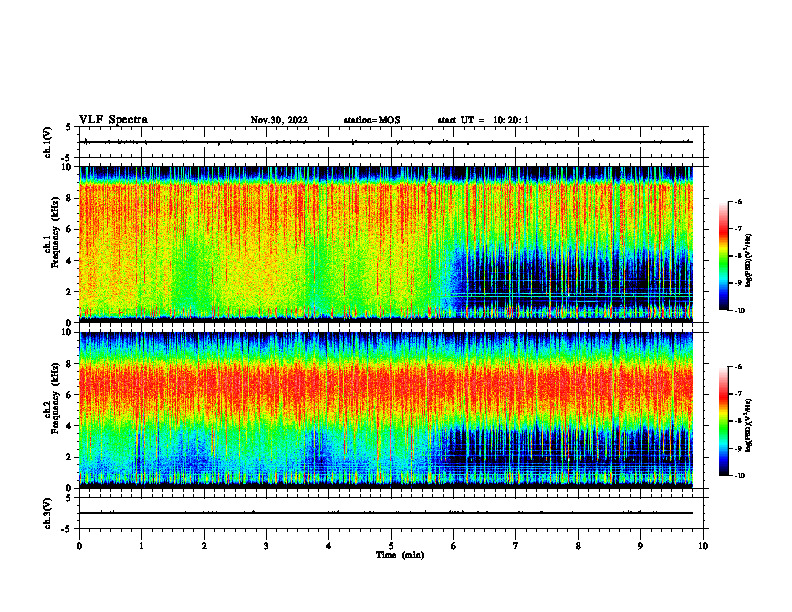This screenshot has height=612, width=792.
Task: Click the ch.2 spectrogram color scale bar
Action: click(x=723, y=421)
